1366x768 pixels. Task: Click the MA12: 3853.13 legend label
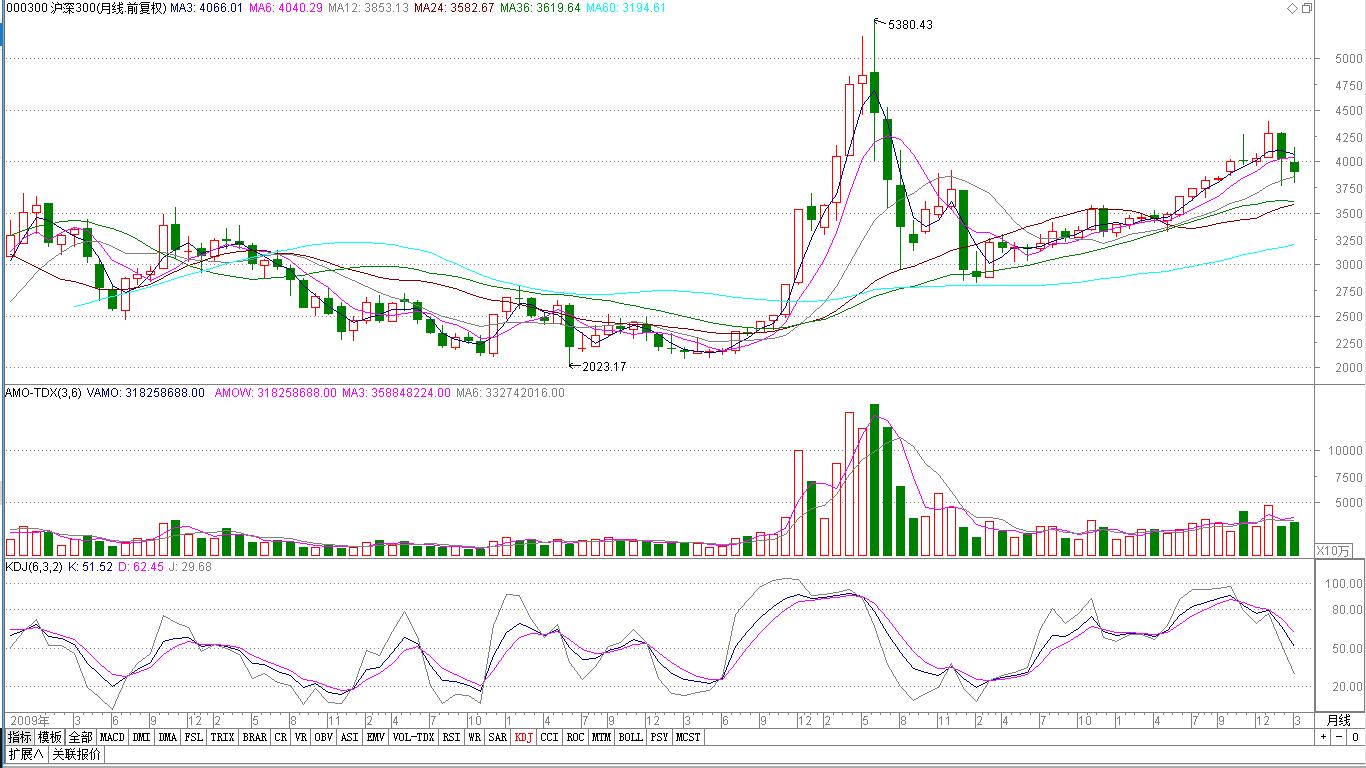click(368, 8)
